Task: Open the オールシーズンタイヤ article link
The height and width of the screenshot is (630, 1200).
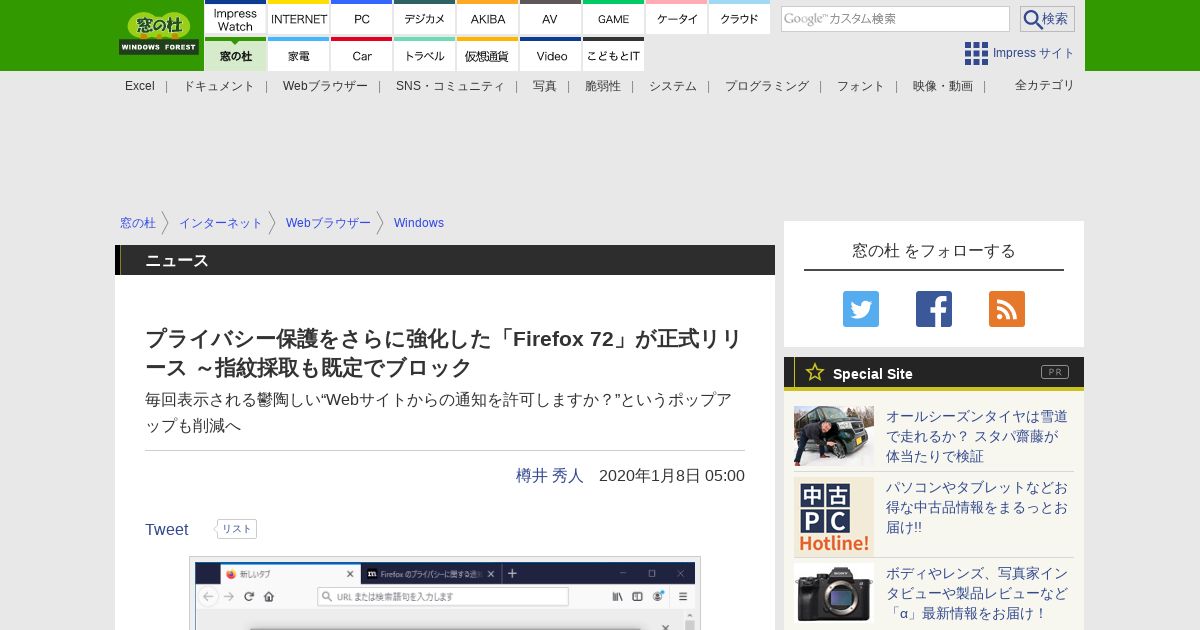Action: tap(977, 436)
